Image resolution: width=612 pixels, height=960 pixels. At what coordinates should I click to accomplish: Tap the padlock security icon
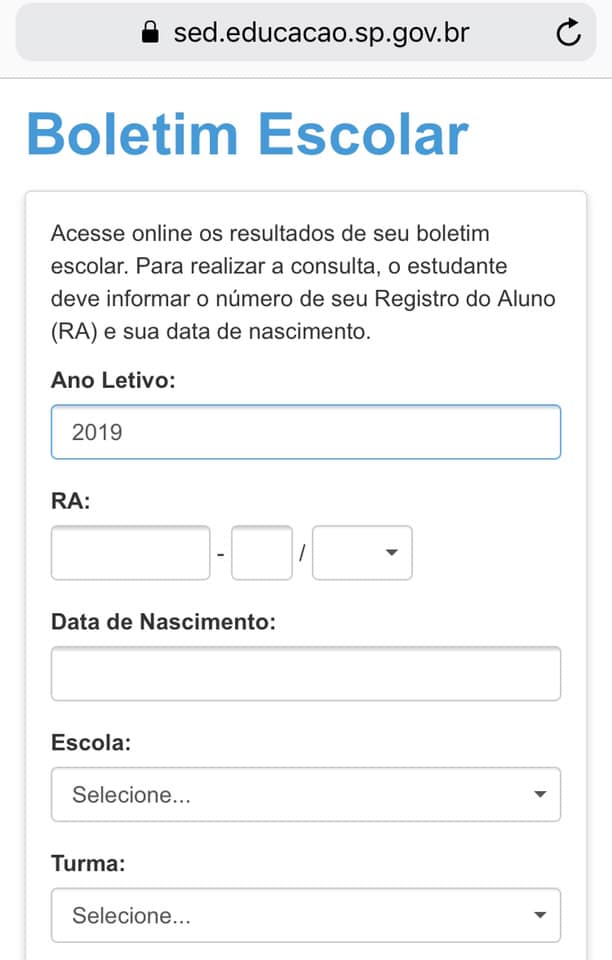(x=150, y=31)
